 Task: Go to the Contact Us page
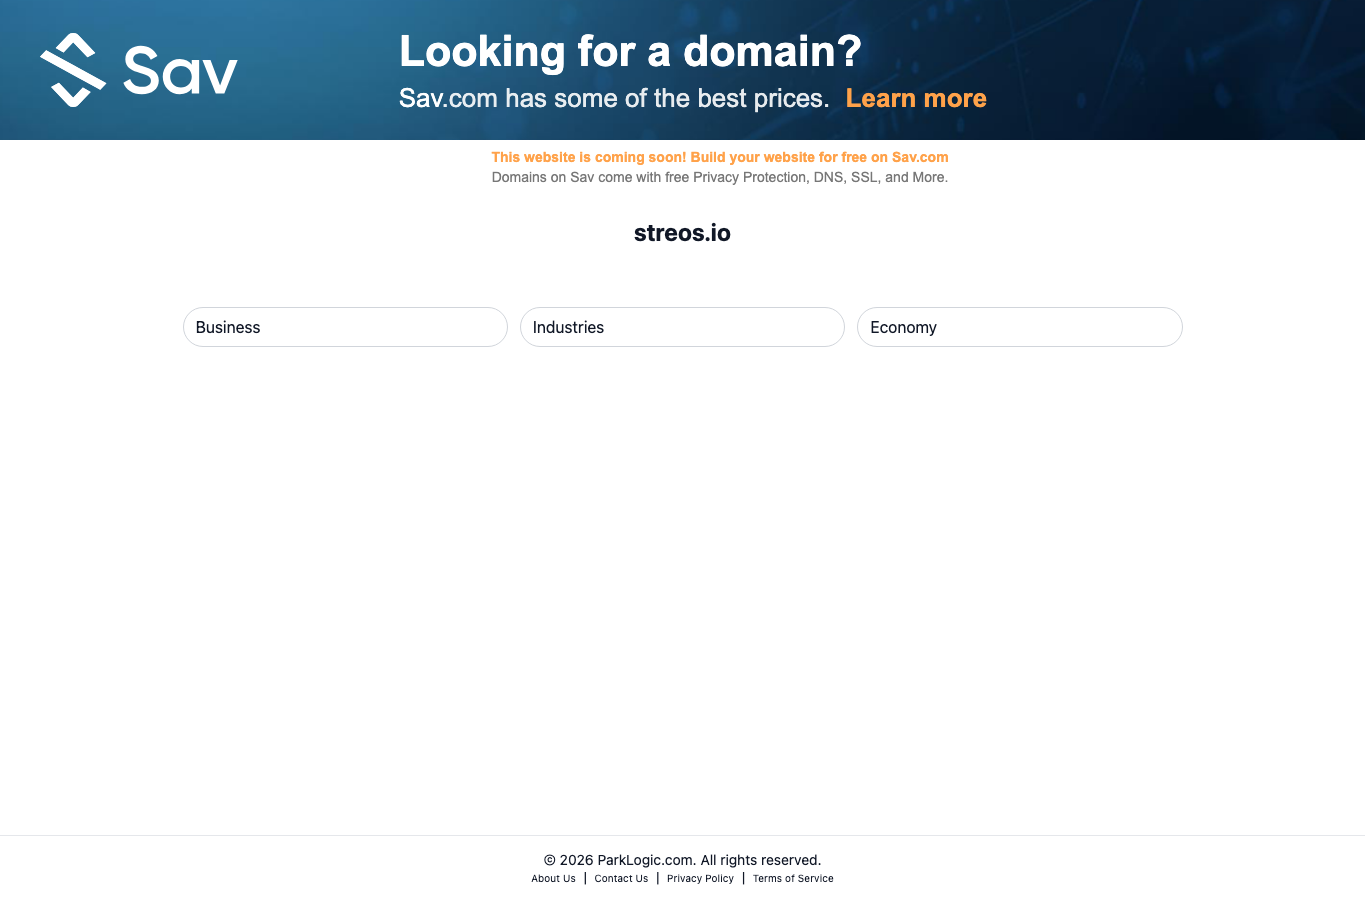click(621, 879)
